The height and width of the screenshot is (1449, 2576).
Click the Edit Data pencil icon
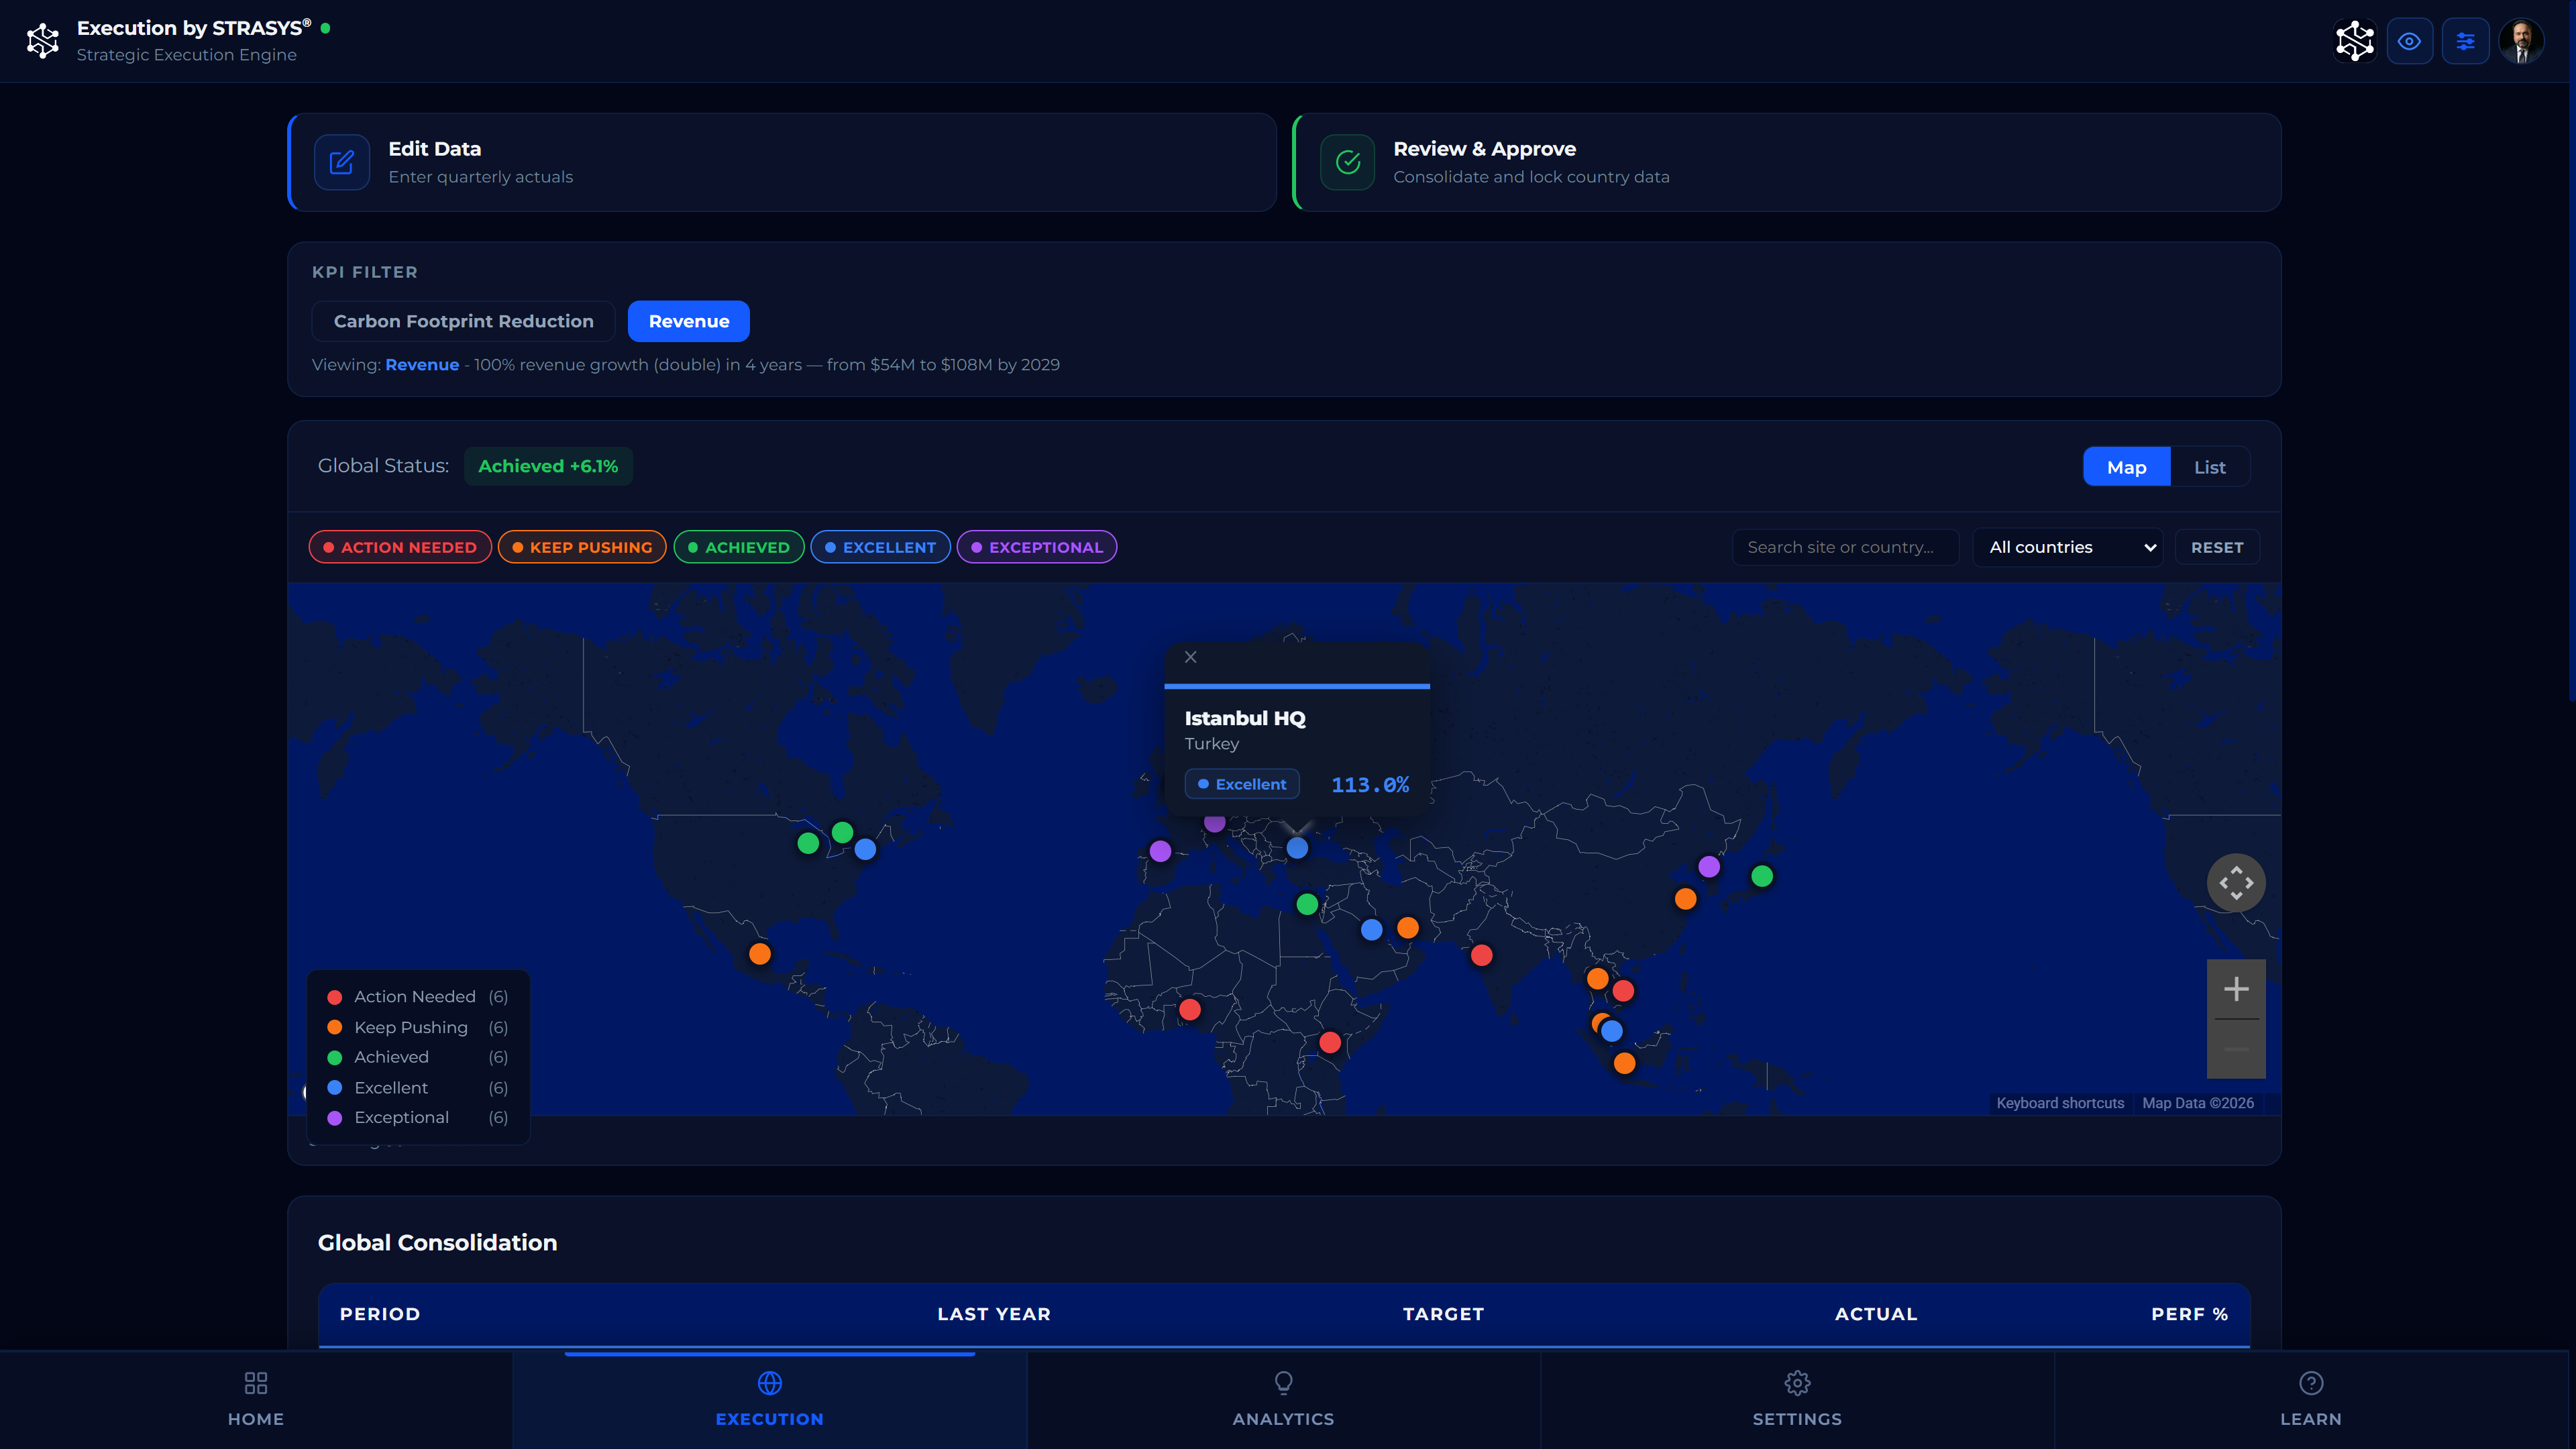click(x=342, y=162)
